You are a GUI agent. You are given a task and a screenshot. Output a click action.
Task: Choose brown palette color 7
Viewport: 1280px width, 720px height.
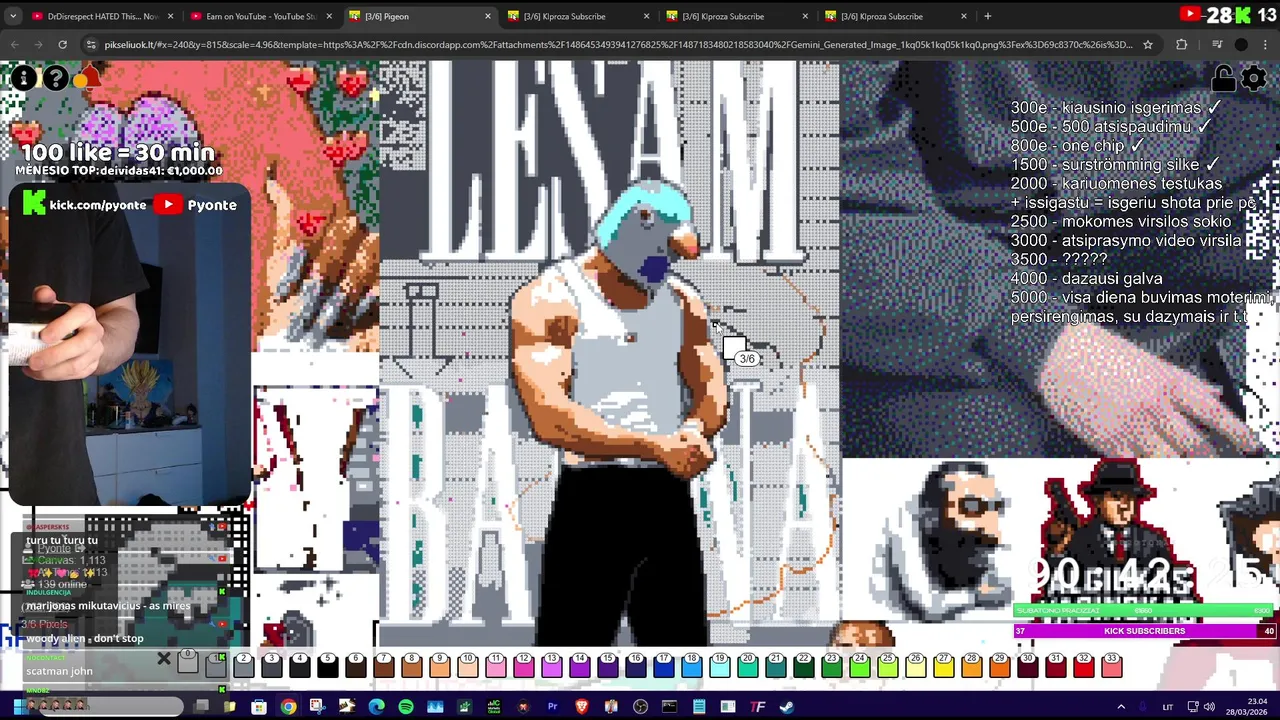[384, 664]
